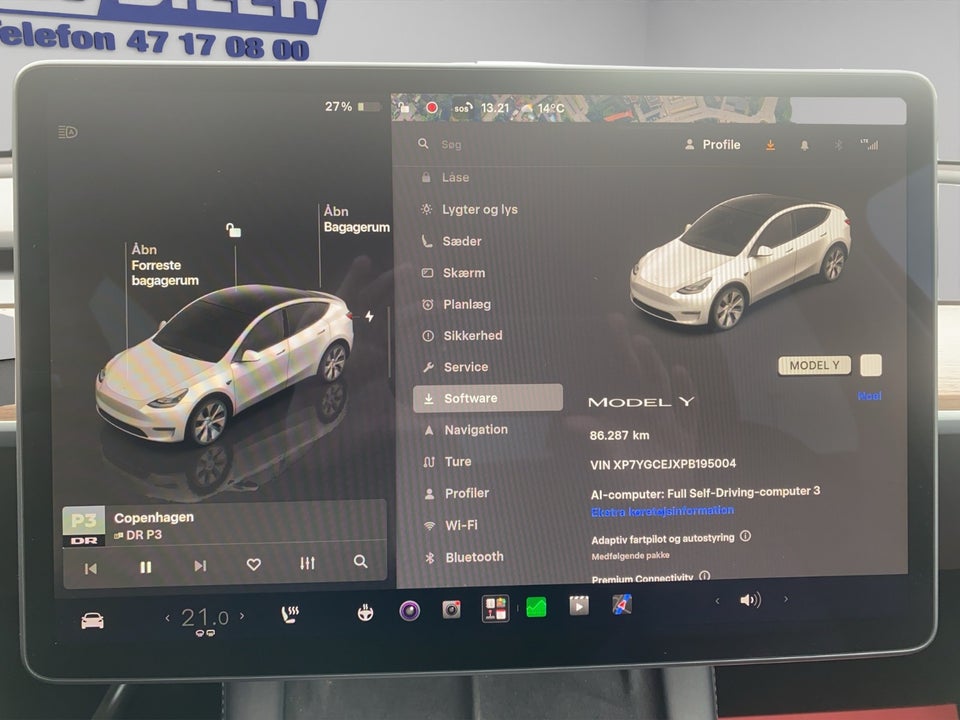960x720 pixels.
Task: Open the rear trunk (Åbn Bagagerum)
Action: (x=356, y=219)
